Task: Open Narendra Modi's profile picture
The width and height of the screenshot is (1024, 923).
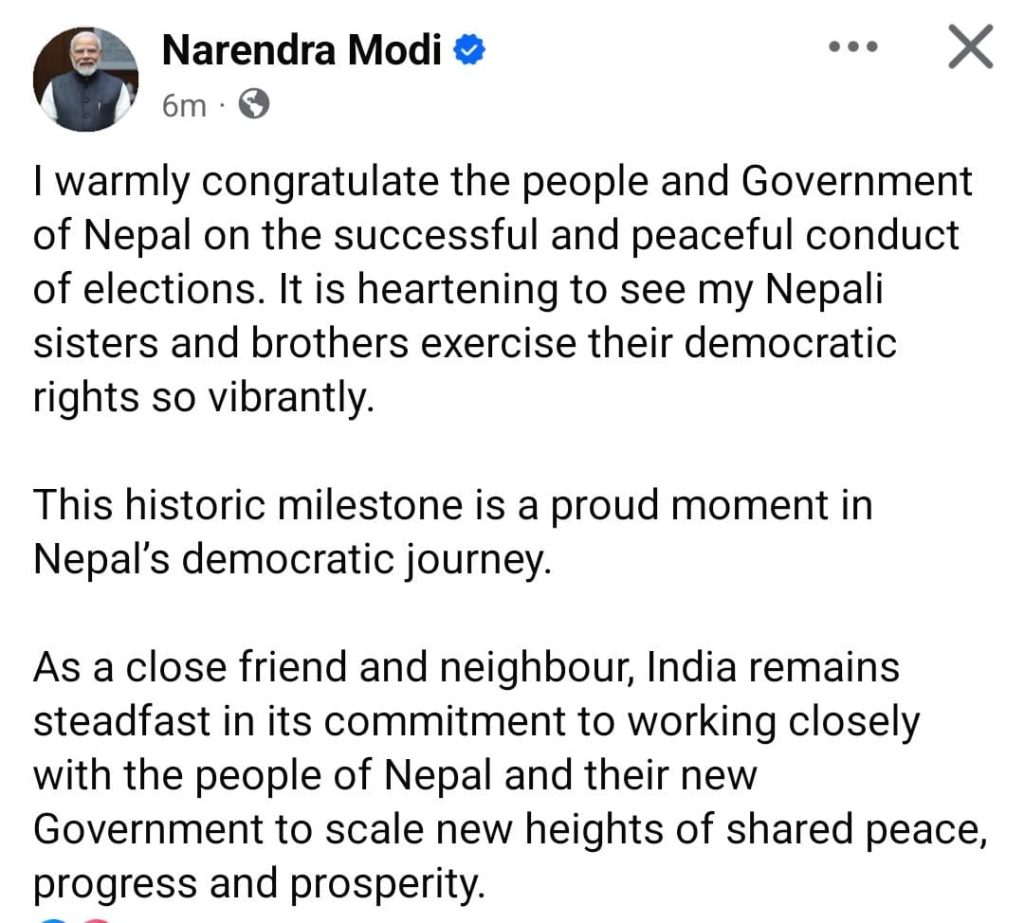Action: [85, 80]
